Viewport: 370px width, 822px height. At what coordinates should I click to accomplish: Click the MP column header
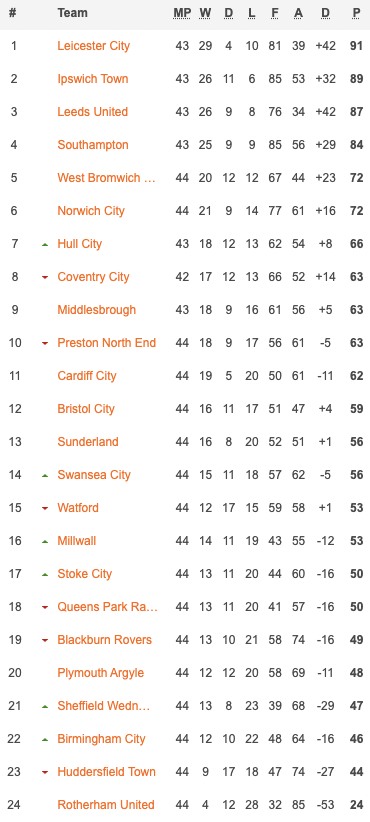[182, 13]
